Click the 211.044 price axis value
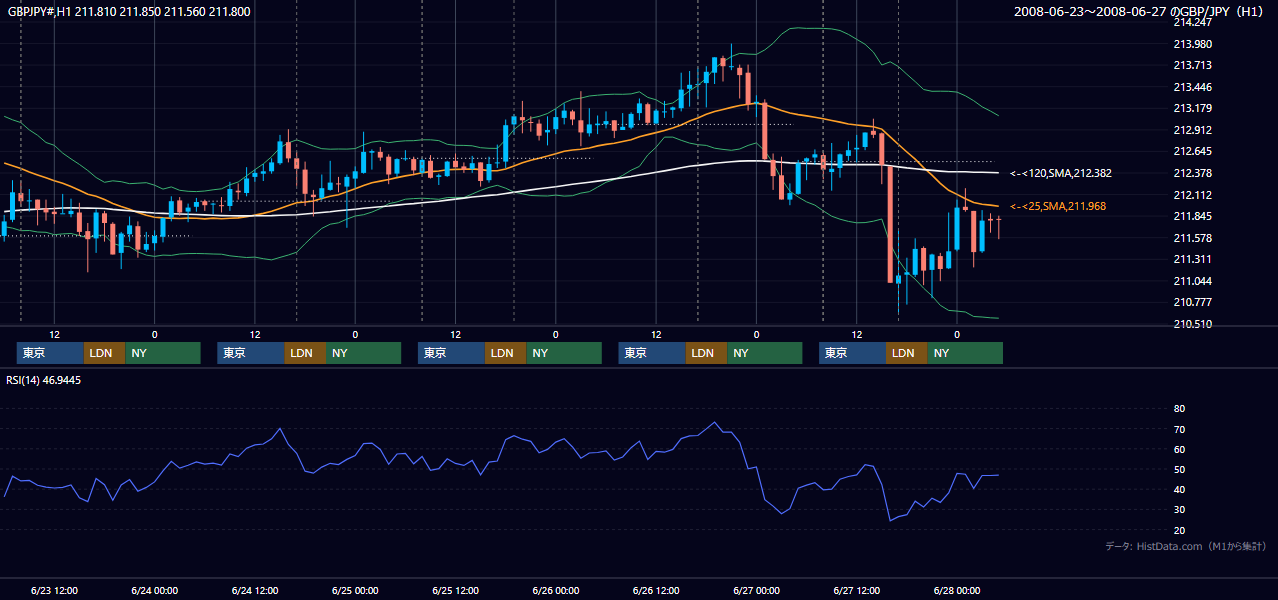The height and width of the screenshot is (600, 1278). coord(1192,281)
